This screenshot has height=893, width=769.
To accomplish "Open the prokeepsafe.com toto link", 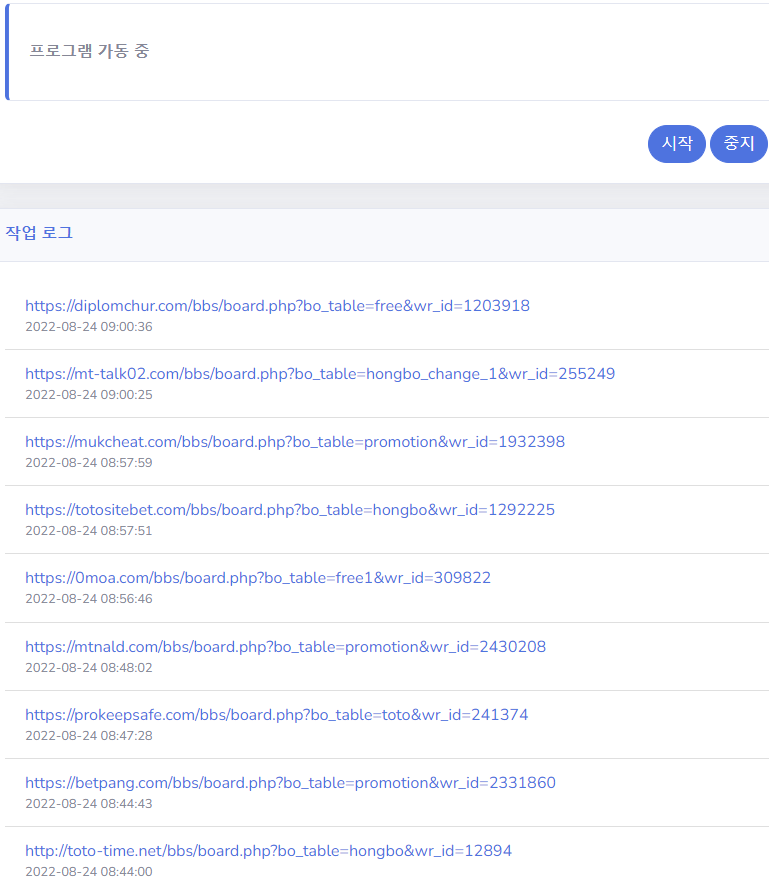I will pos(277,715).
